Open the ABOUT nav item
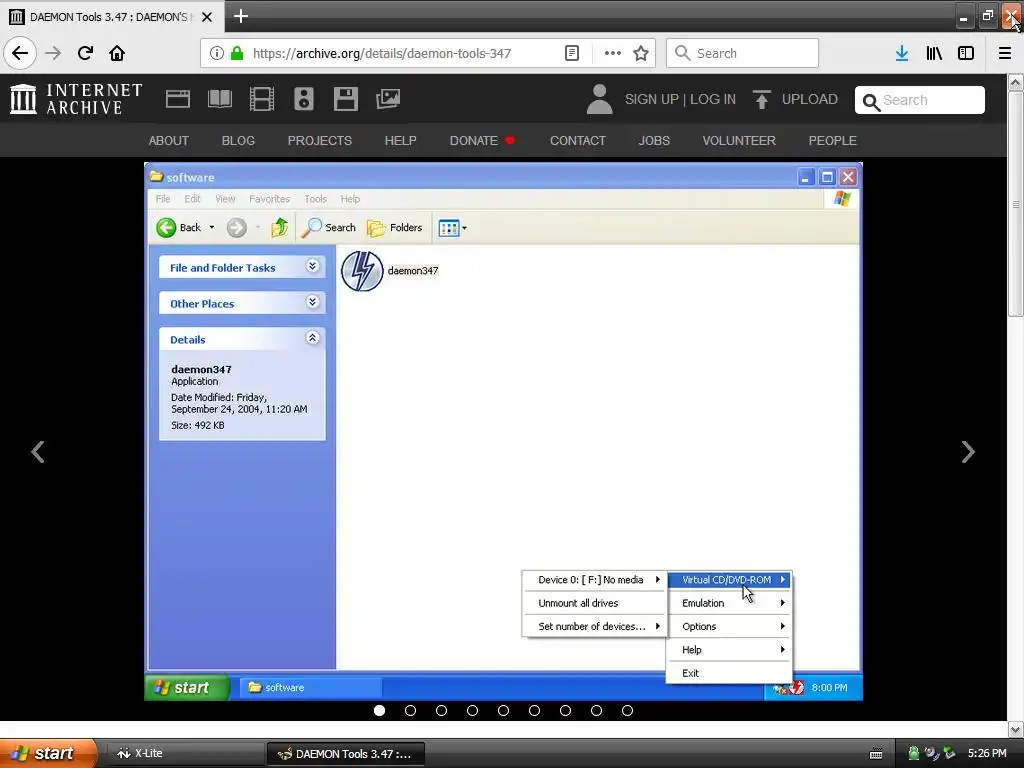The image size is (1024, 768). [x=168, y=140]
